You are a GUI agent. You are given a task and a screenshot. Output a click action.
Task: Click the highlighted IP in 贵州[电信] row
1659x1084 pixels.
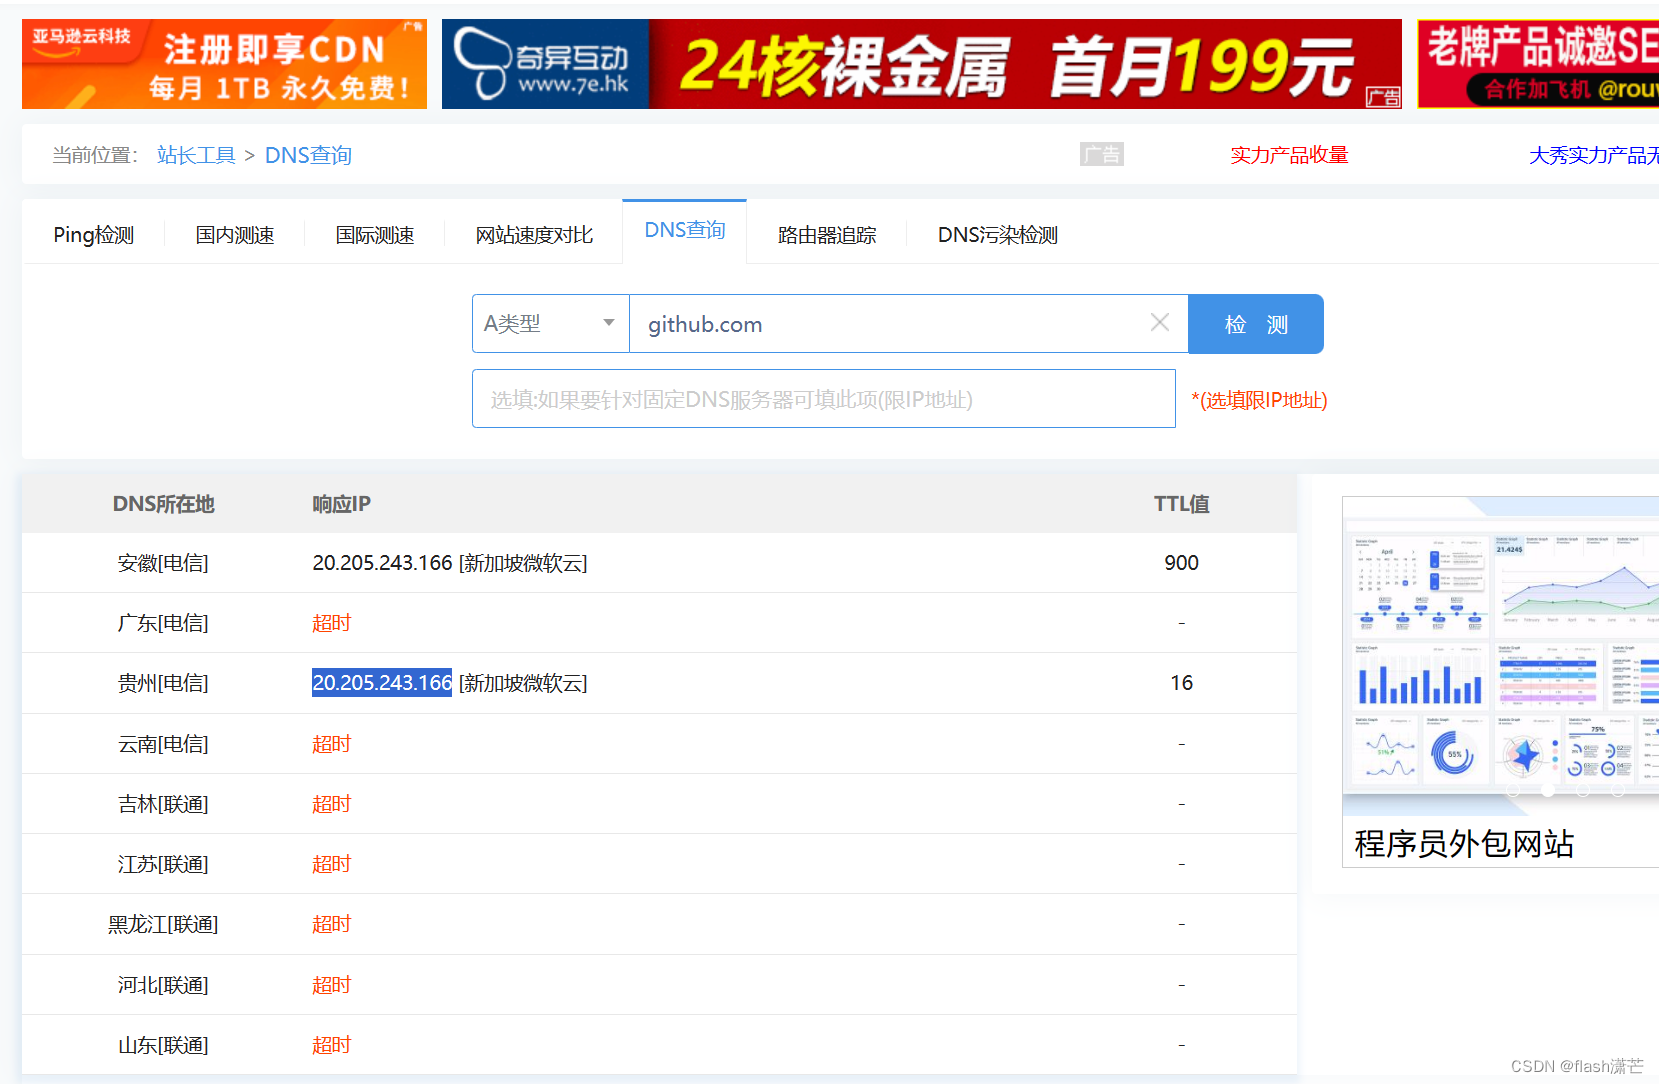point(382,683)
